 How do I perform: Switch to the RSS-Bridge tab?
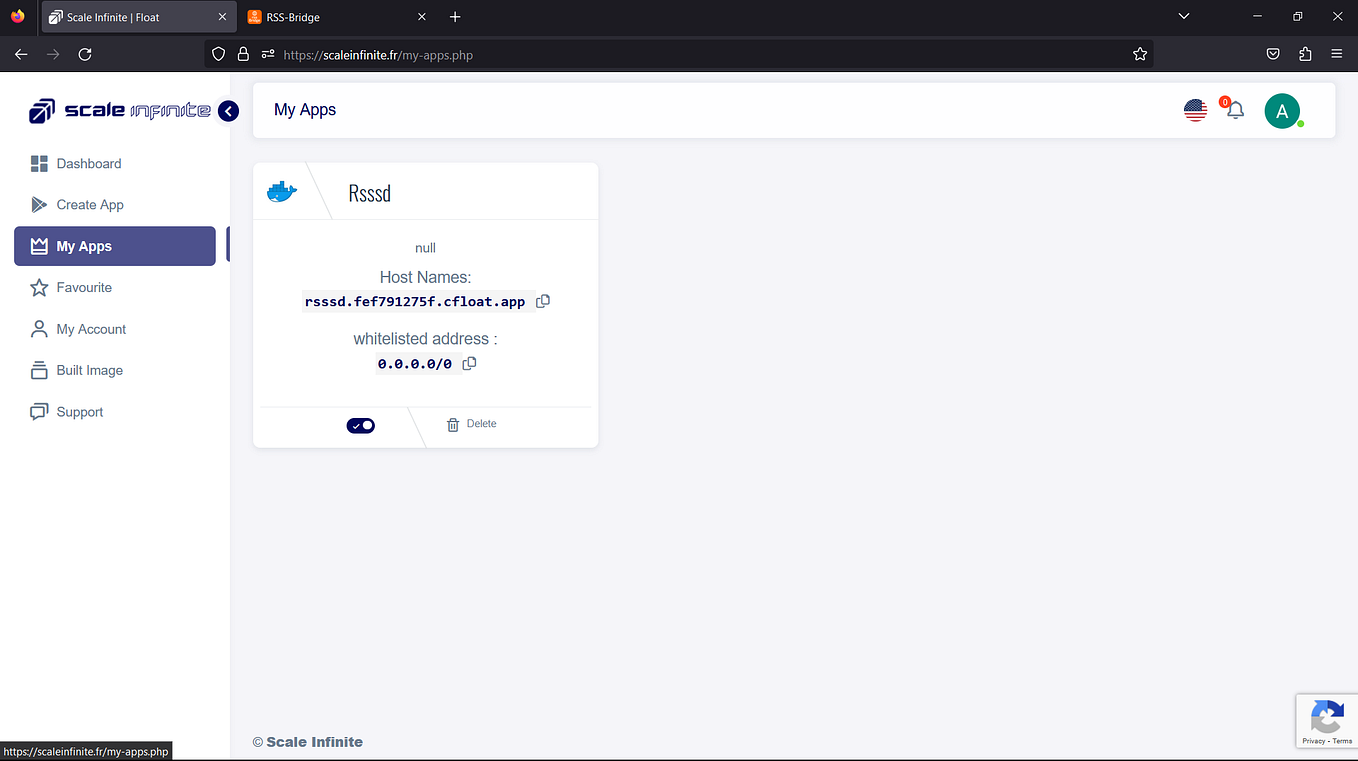tap(330, 16)
